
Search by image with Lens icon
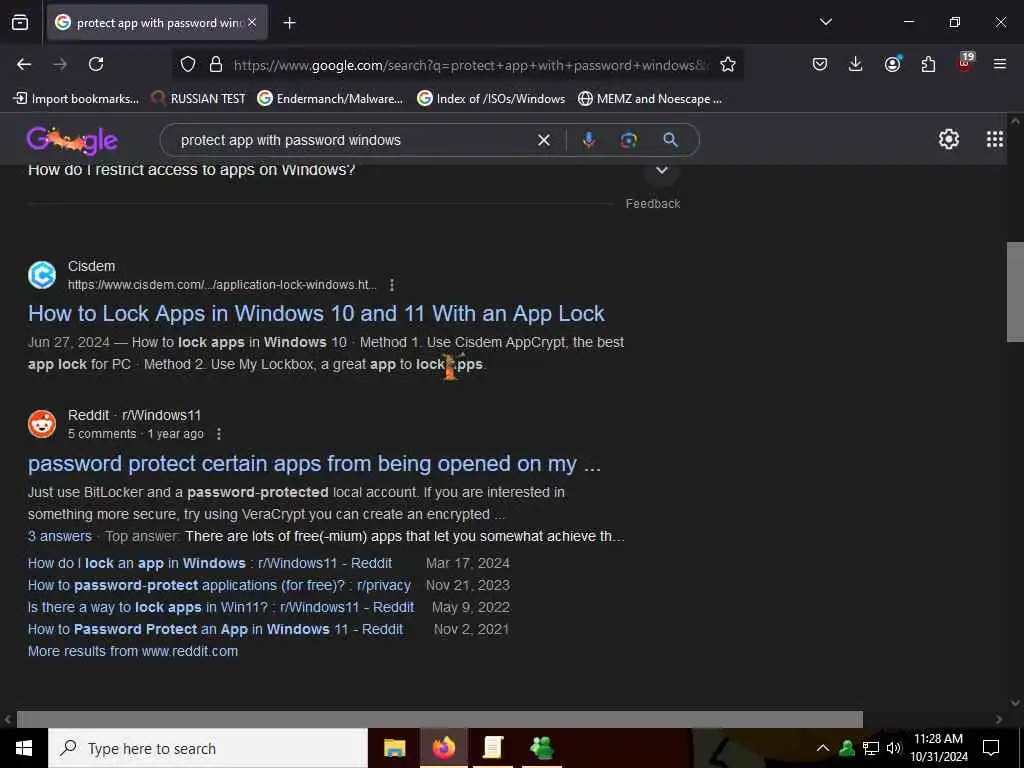coord(628,140)
